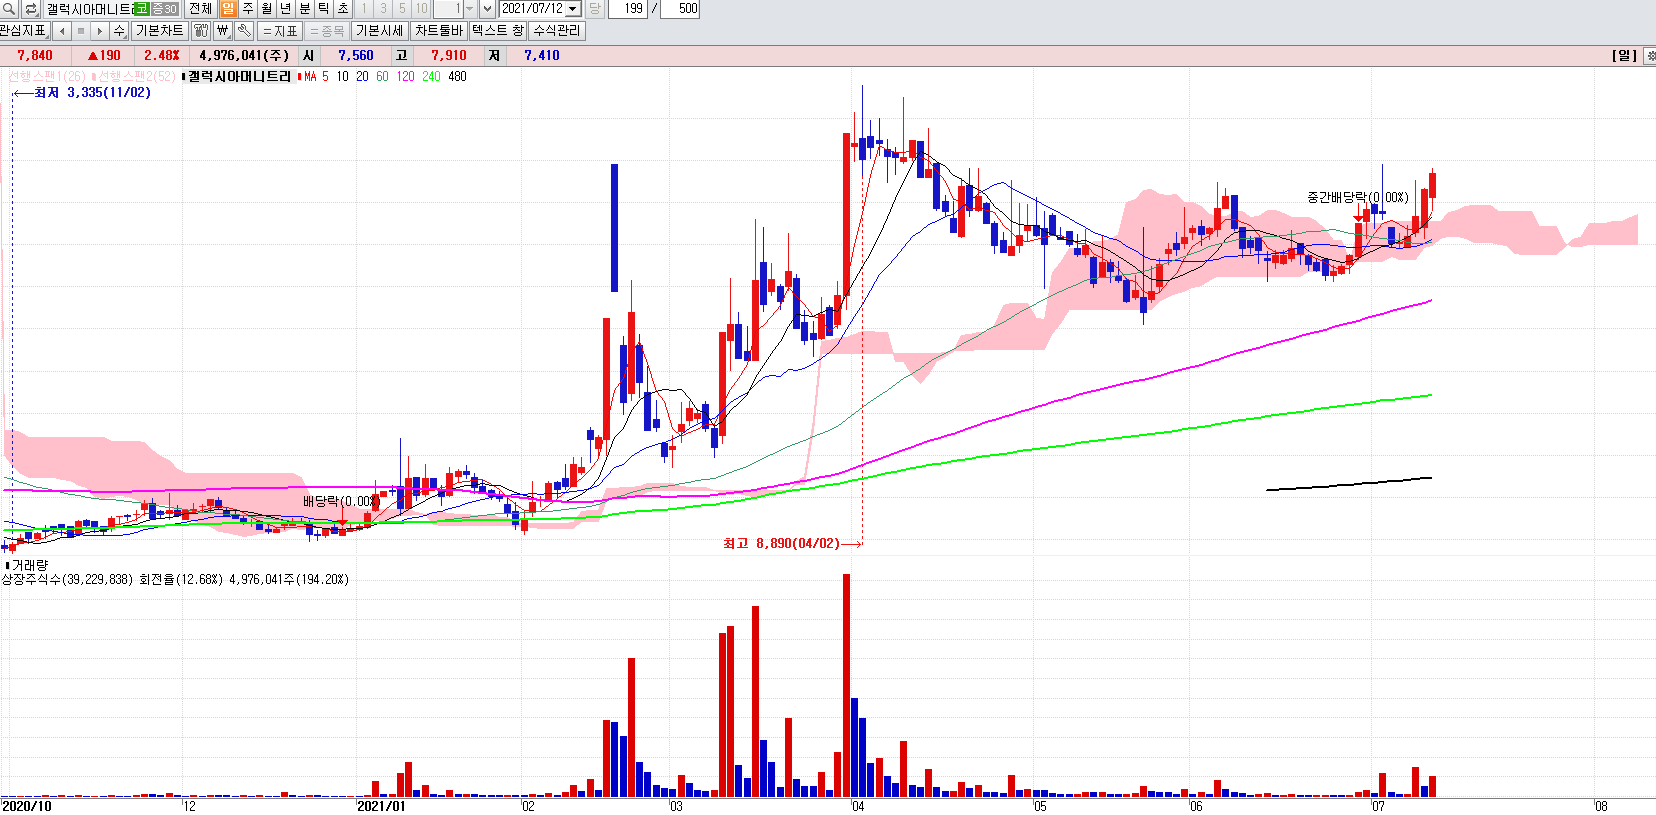Switch to daily (일) chart

[228, 9]
